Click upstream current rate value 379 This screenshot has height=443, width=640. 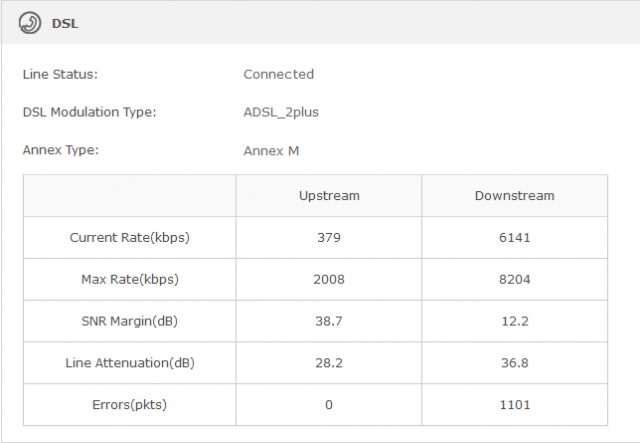click(x=329, y=238)
